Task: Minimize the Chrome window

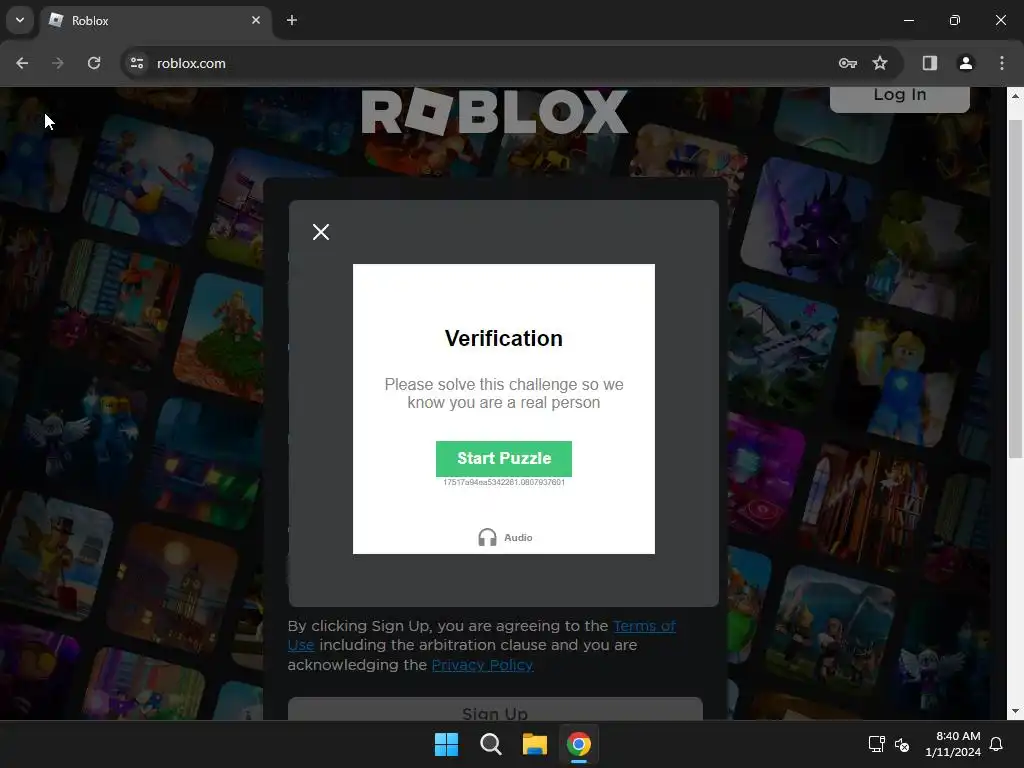Action: pos(908,20)
